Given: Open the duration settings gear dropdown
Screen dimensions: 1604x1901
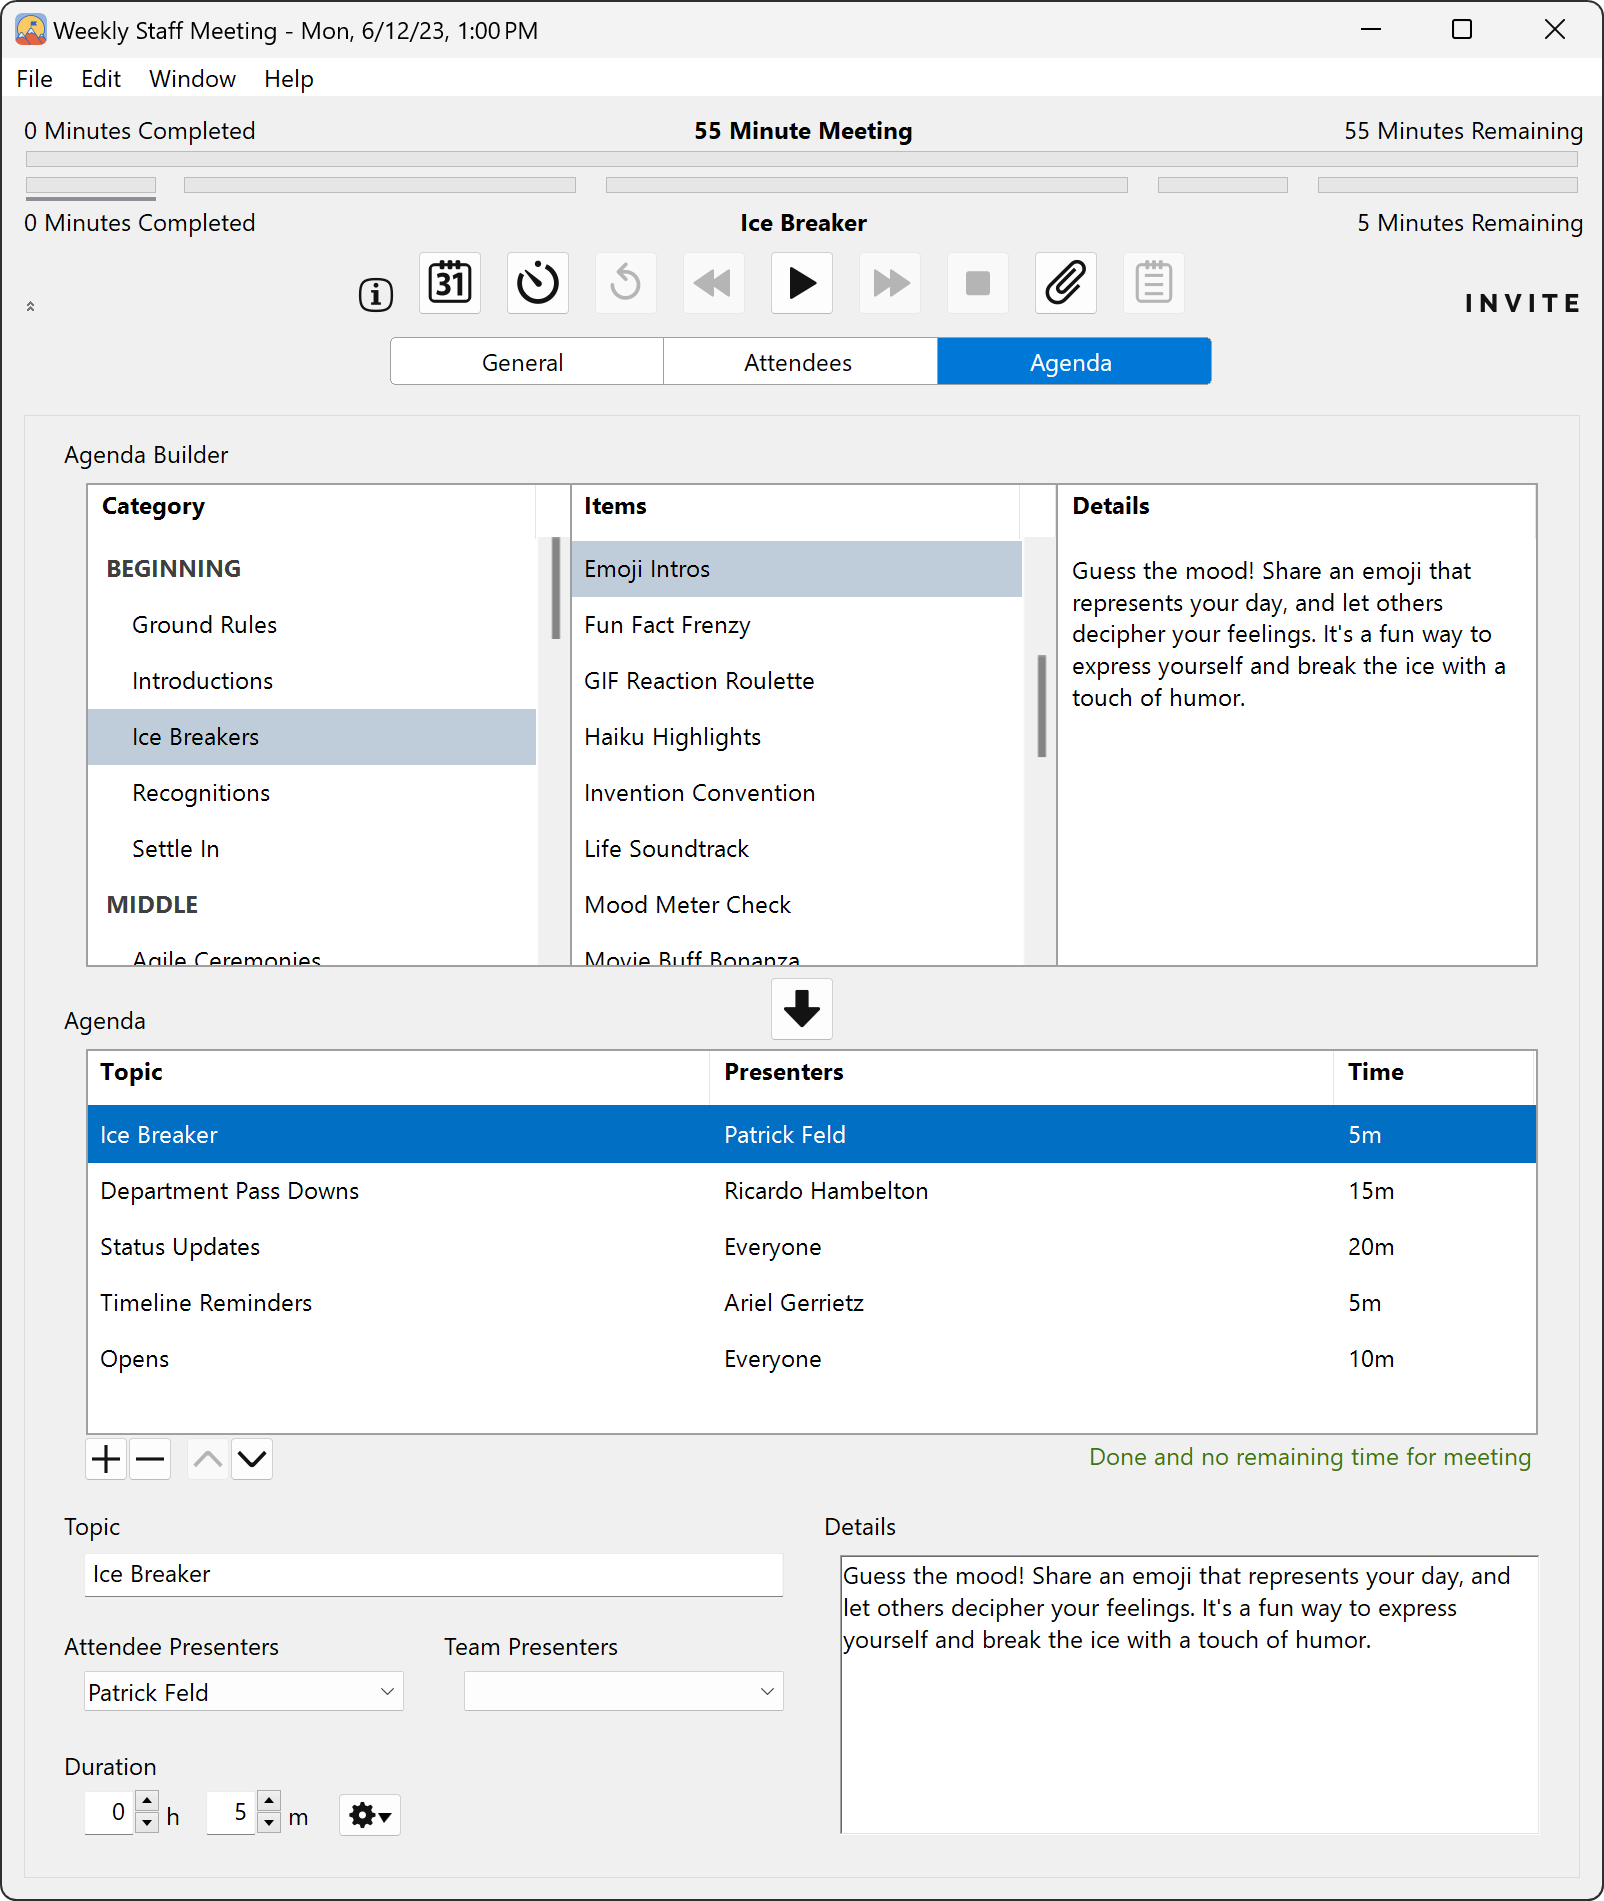Looking at the screenshot, I should click(x=369, y=1814).
